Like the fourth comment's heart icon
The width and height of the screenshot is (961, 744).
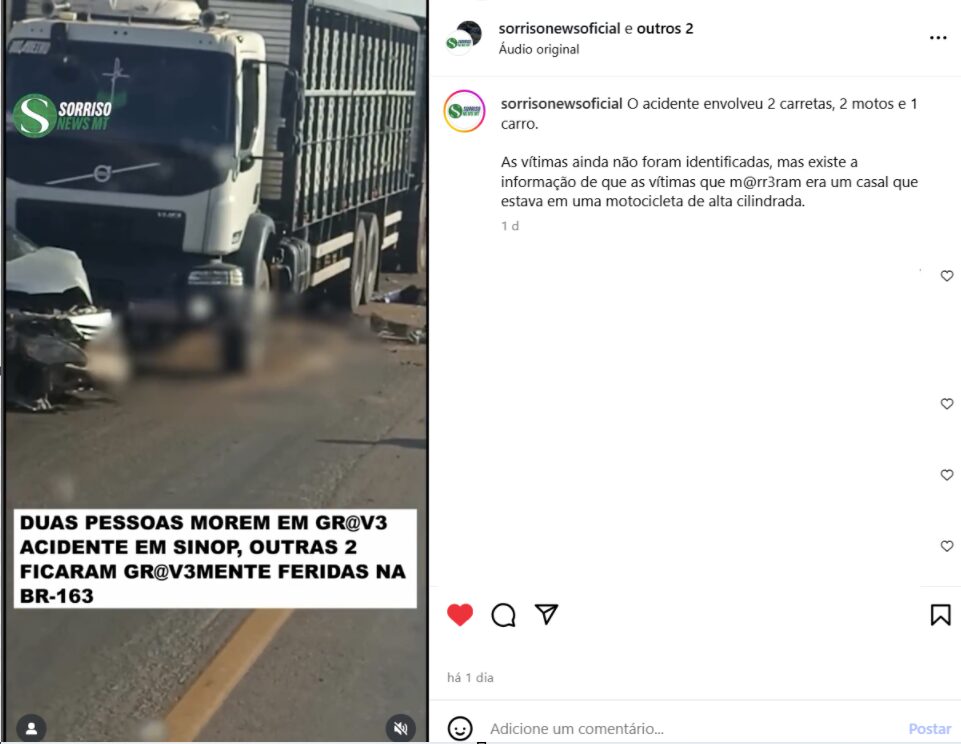click(946, 546)
